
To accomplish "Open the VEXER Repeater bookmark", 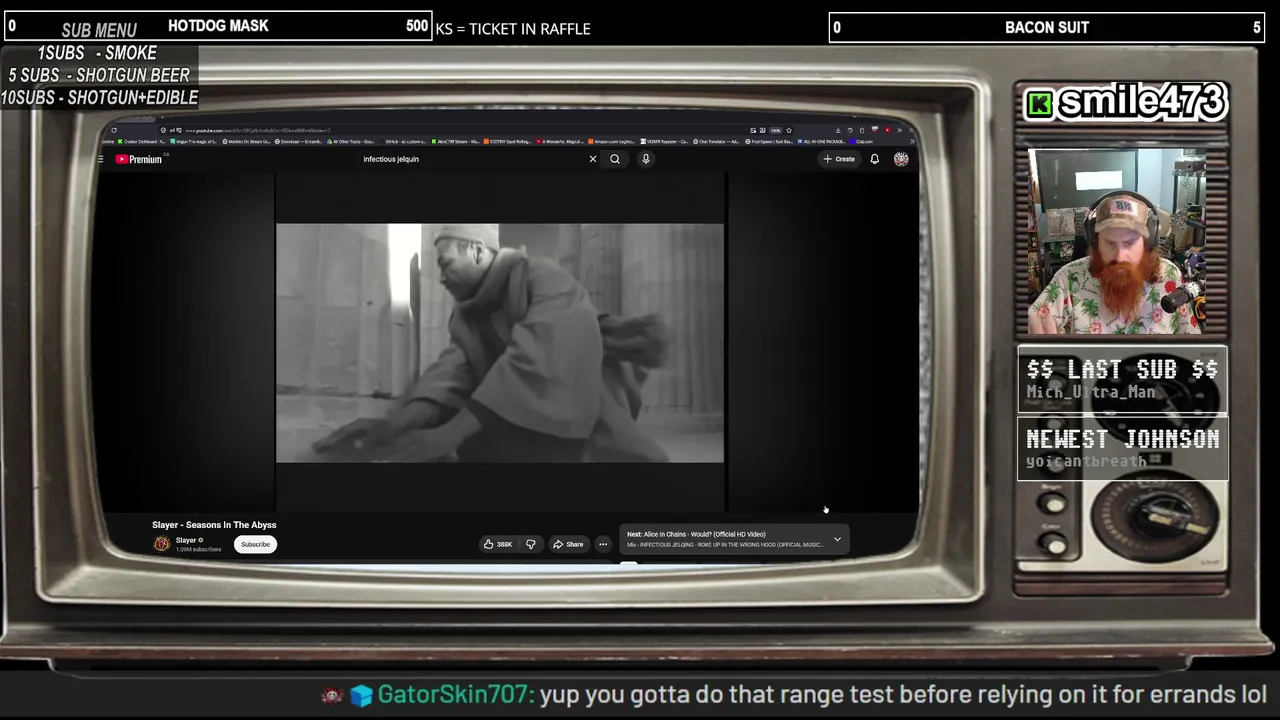I will (x=664, y=142).
